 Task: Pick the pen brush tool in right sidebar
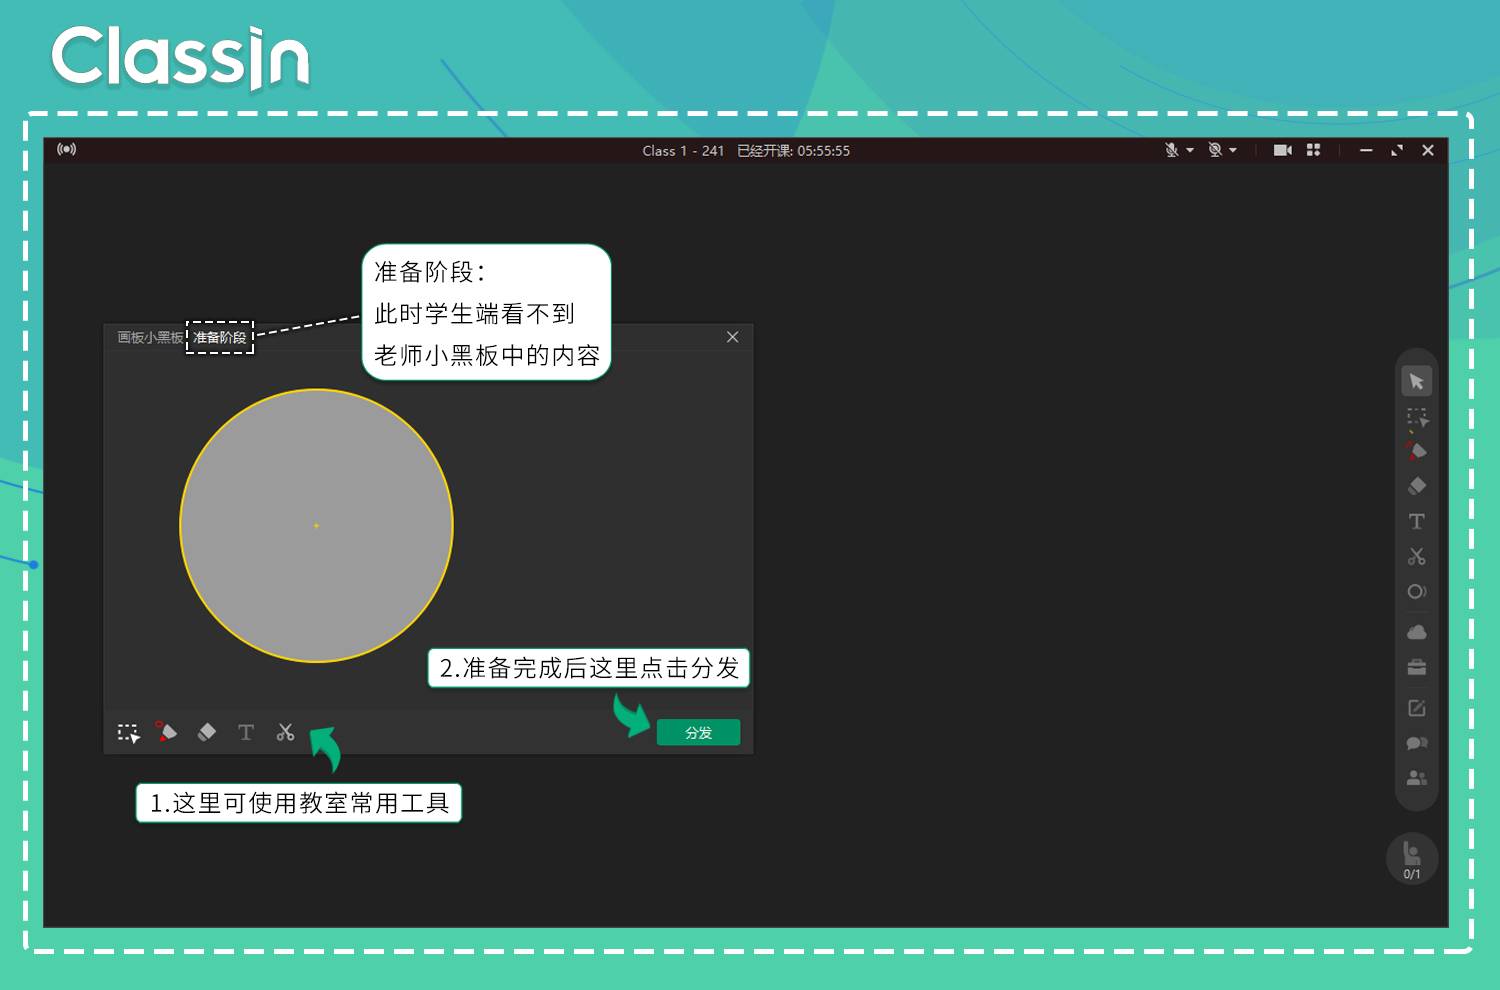pos(1416,451)
